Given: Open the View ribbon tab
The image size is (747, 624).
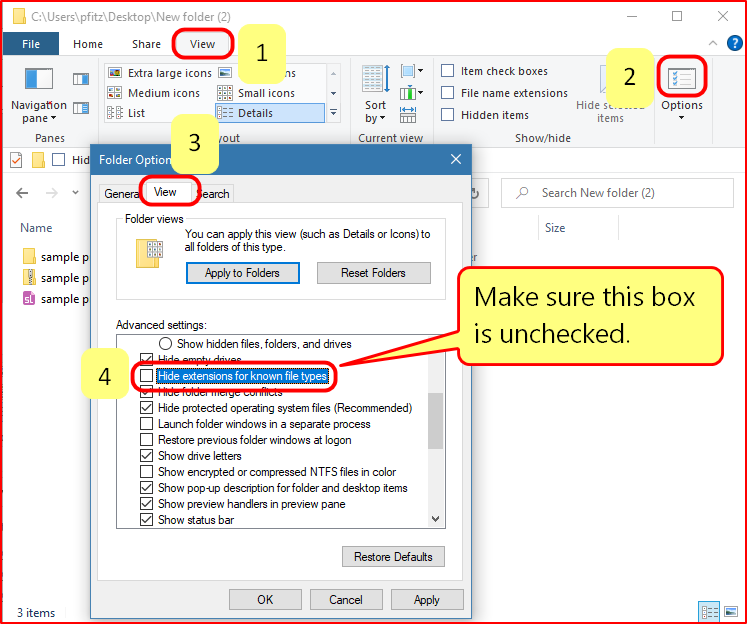Looking at the screenshot, I should coord(202,44).
